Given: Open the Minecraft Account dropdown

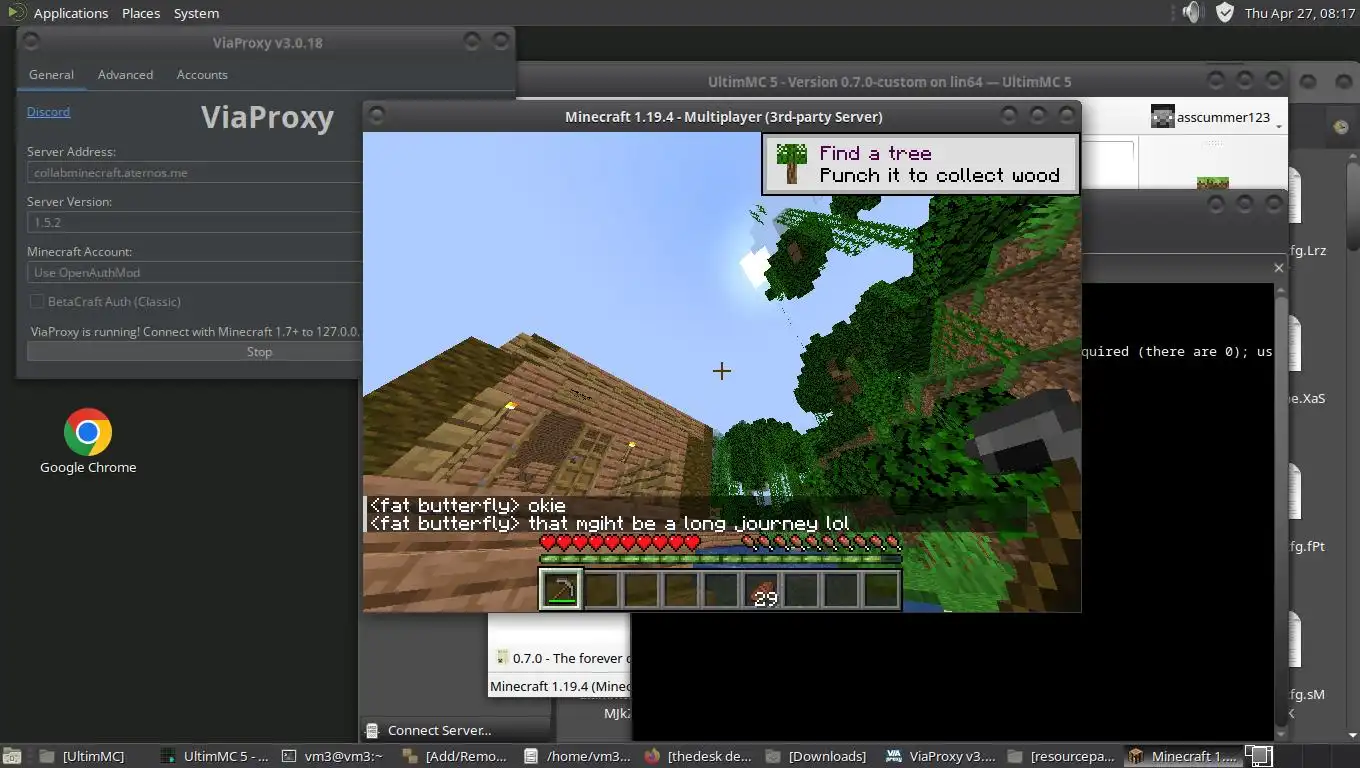Looking at the screenshot, I should (x=195, y=272).
